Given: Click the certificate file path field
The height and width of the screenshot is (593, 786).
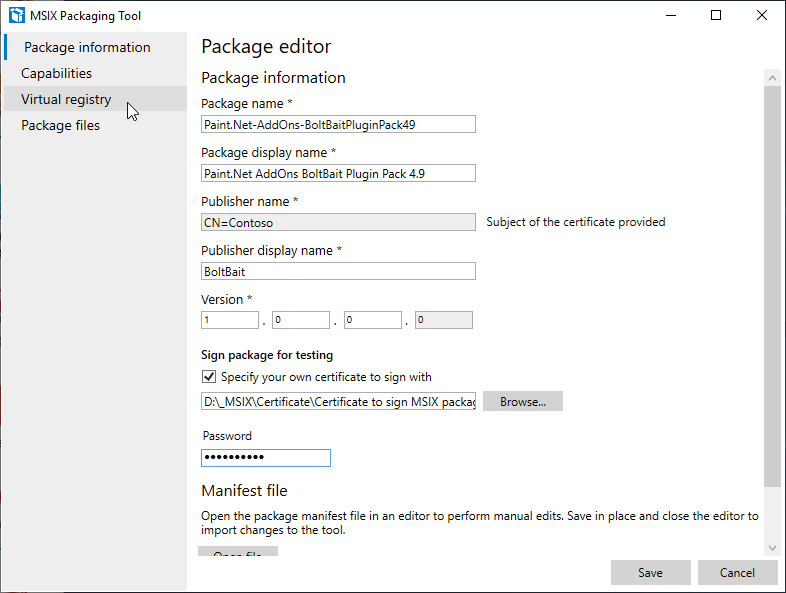Looking at the screenshot, I should pyautogui.click(x=338, y=401).
